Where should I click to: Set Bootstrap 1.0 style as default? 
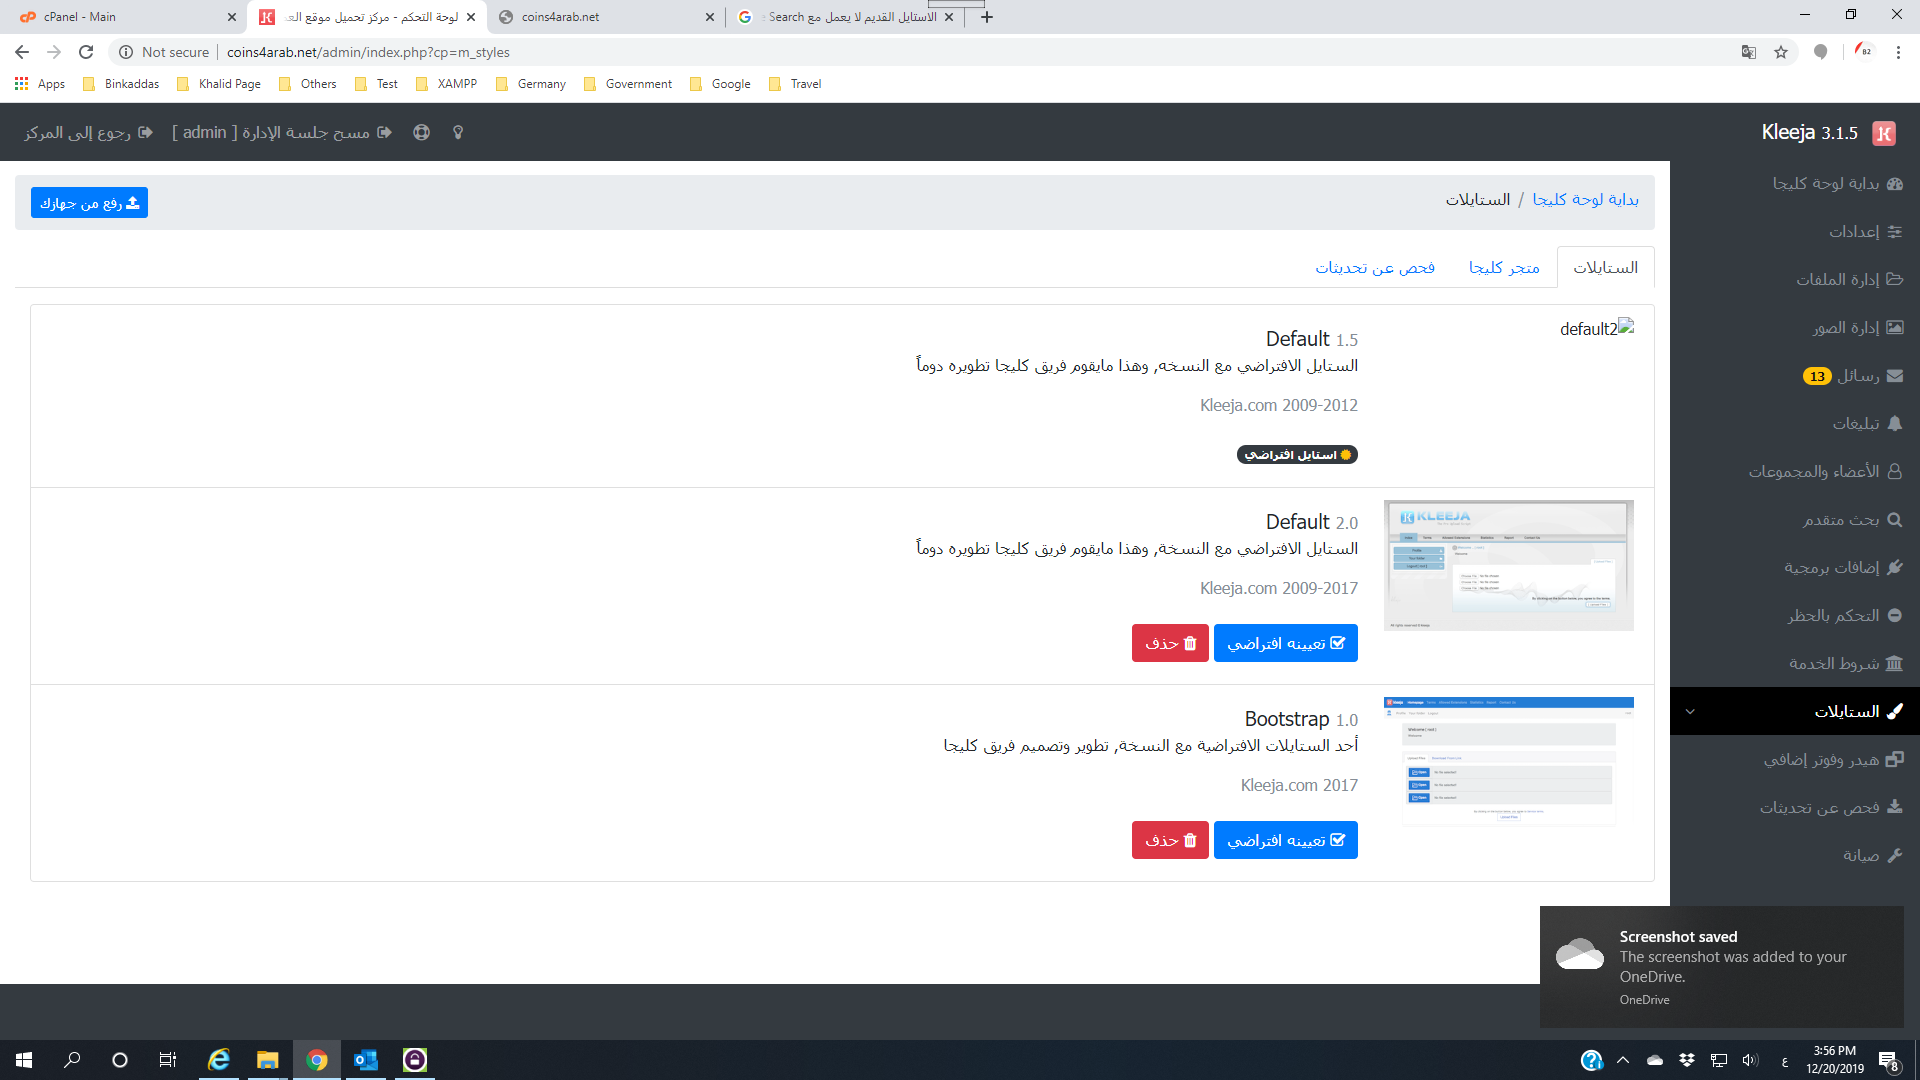pyautogui.click(x=1285, y=840)
